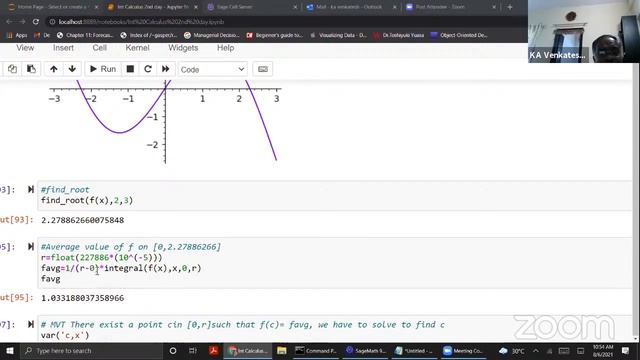Open the Widgets menu

pyautogui.click(x=183, y=48)
